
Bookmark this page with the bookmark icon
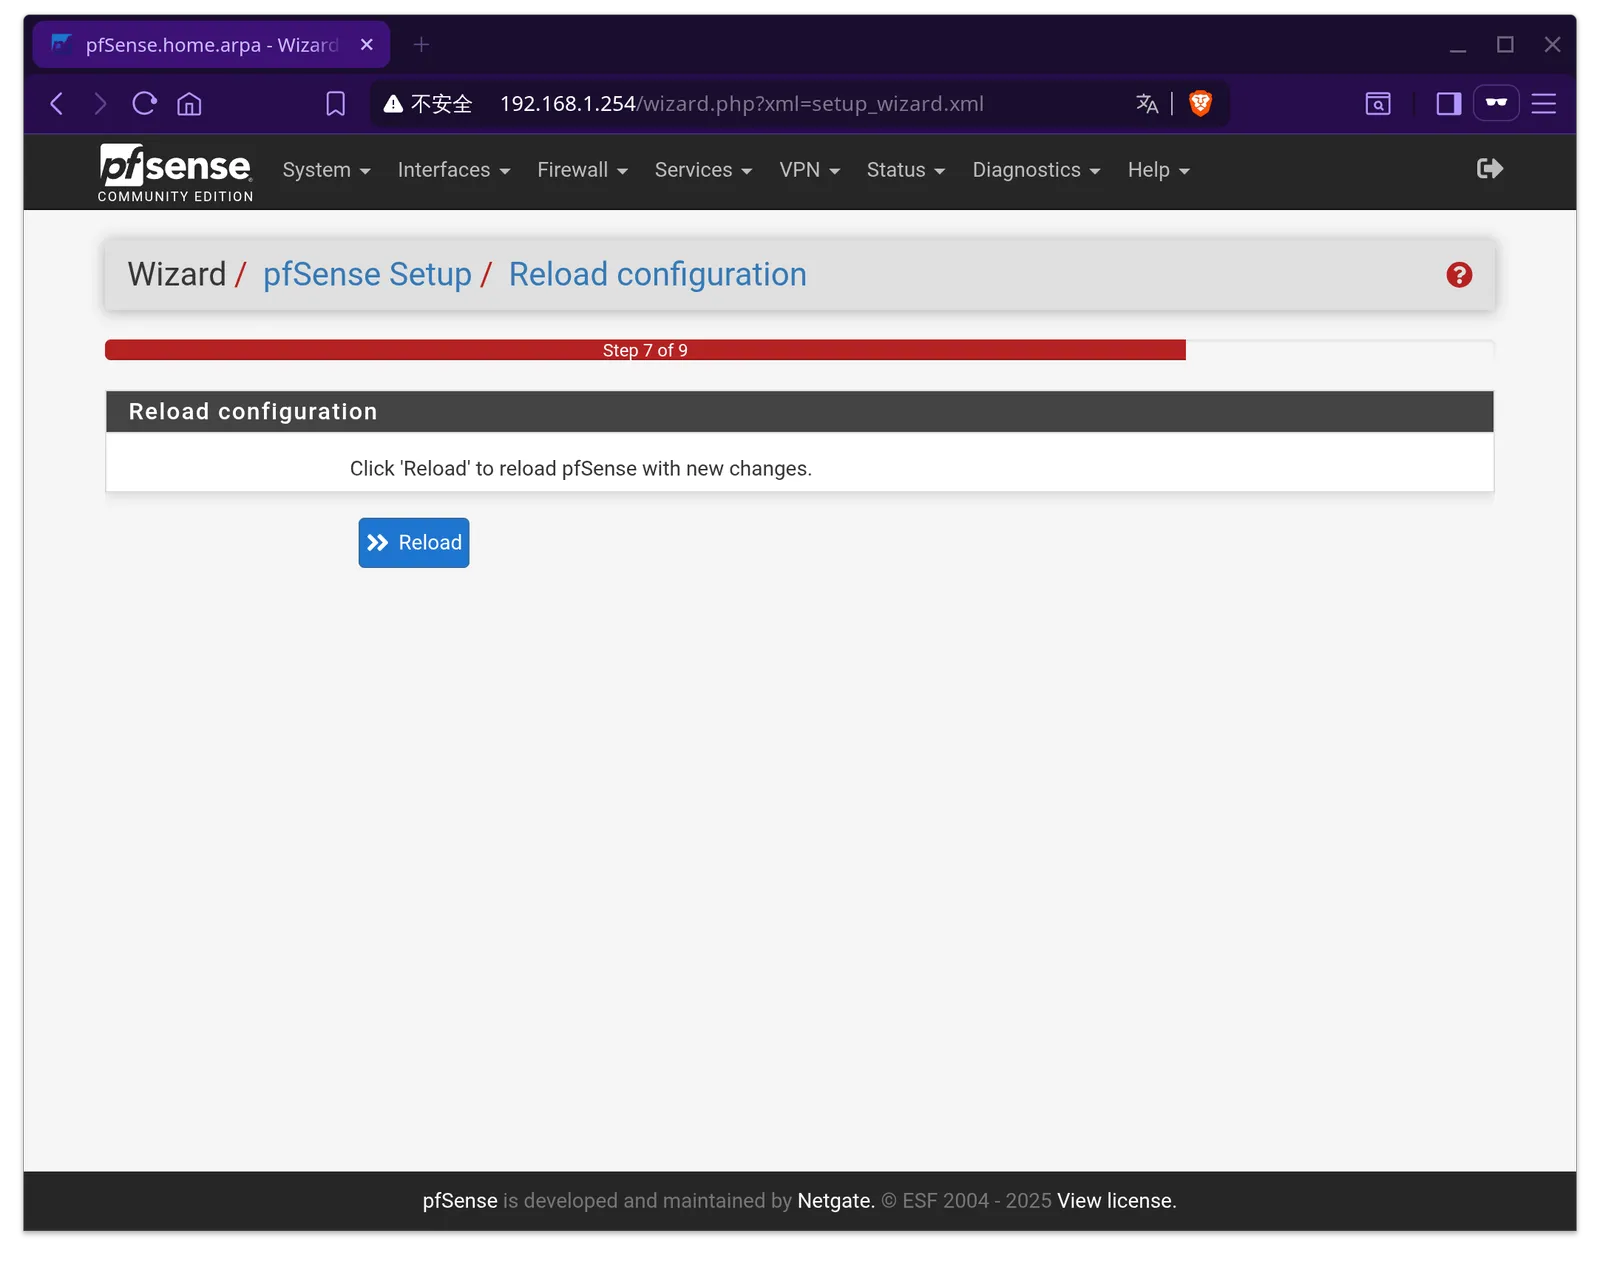pos(336,104)
